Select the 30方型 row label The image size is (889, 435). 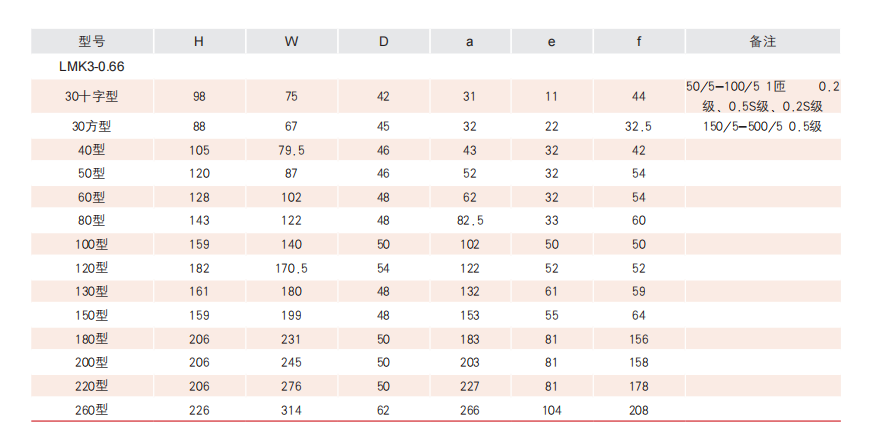pyautogui.click(x=91, y=127)
